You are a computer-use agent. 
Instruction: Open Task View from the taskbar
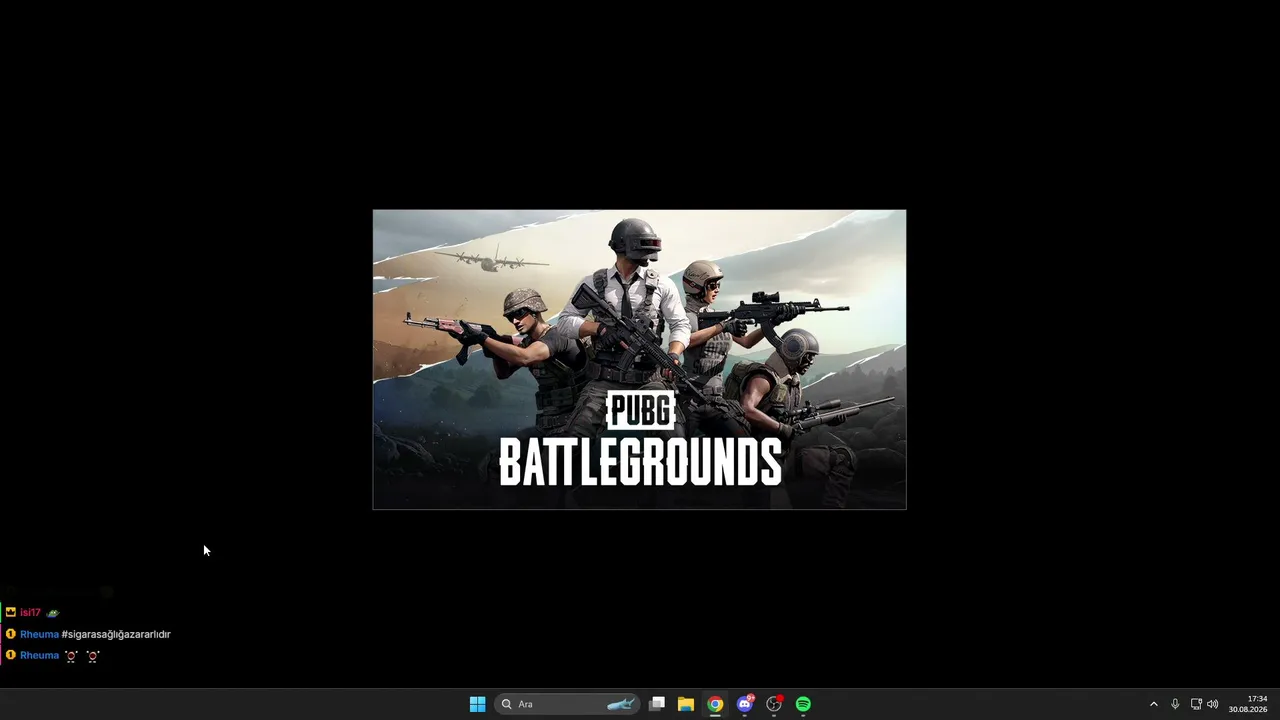[x=657, y=704]
